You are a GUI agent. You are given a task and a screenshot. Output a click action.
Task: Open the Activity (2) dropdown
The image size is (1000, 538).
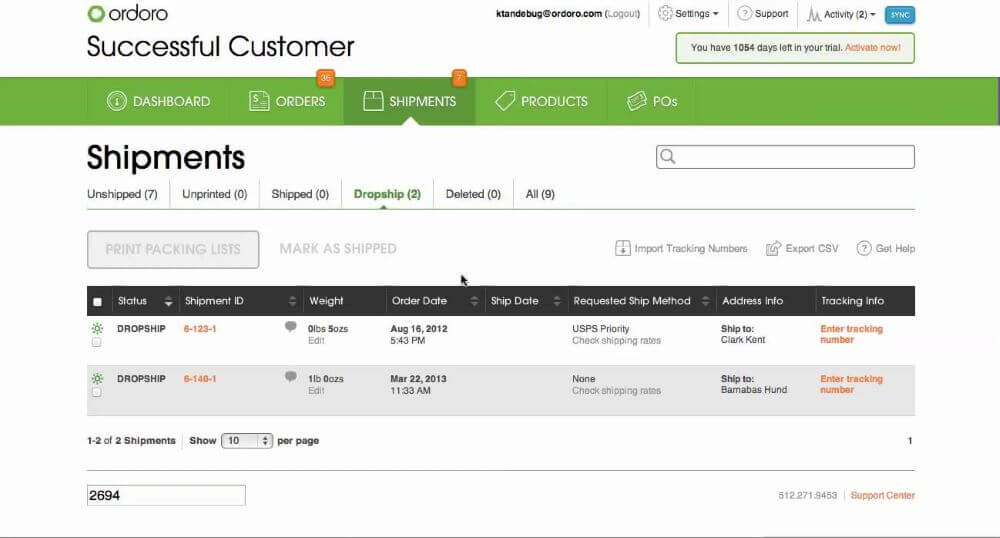click(841, 14)
